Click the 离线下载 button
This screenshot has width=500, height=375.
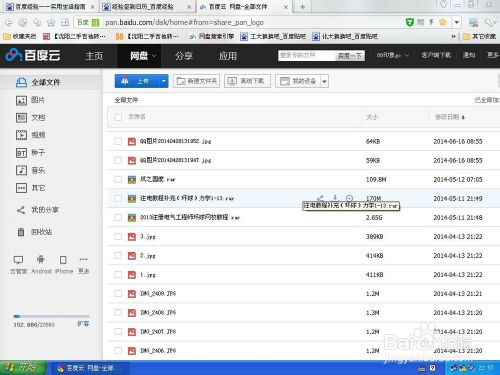247,81
